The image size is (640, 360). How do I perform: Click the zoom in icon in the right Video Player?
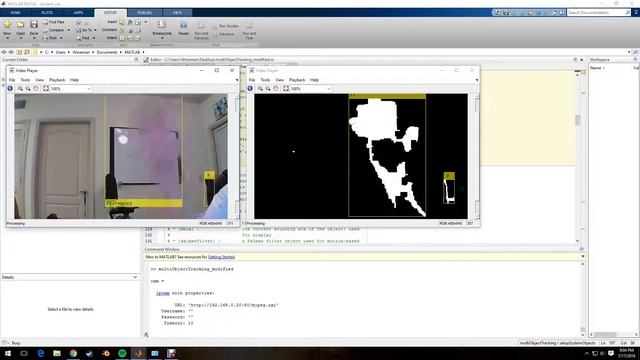(x=260, y=89)
